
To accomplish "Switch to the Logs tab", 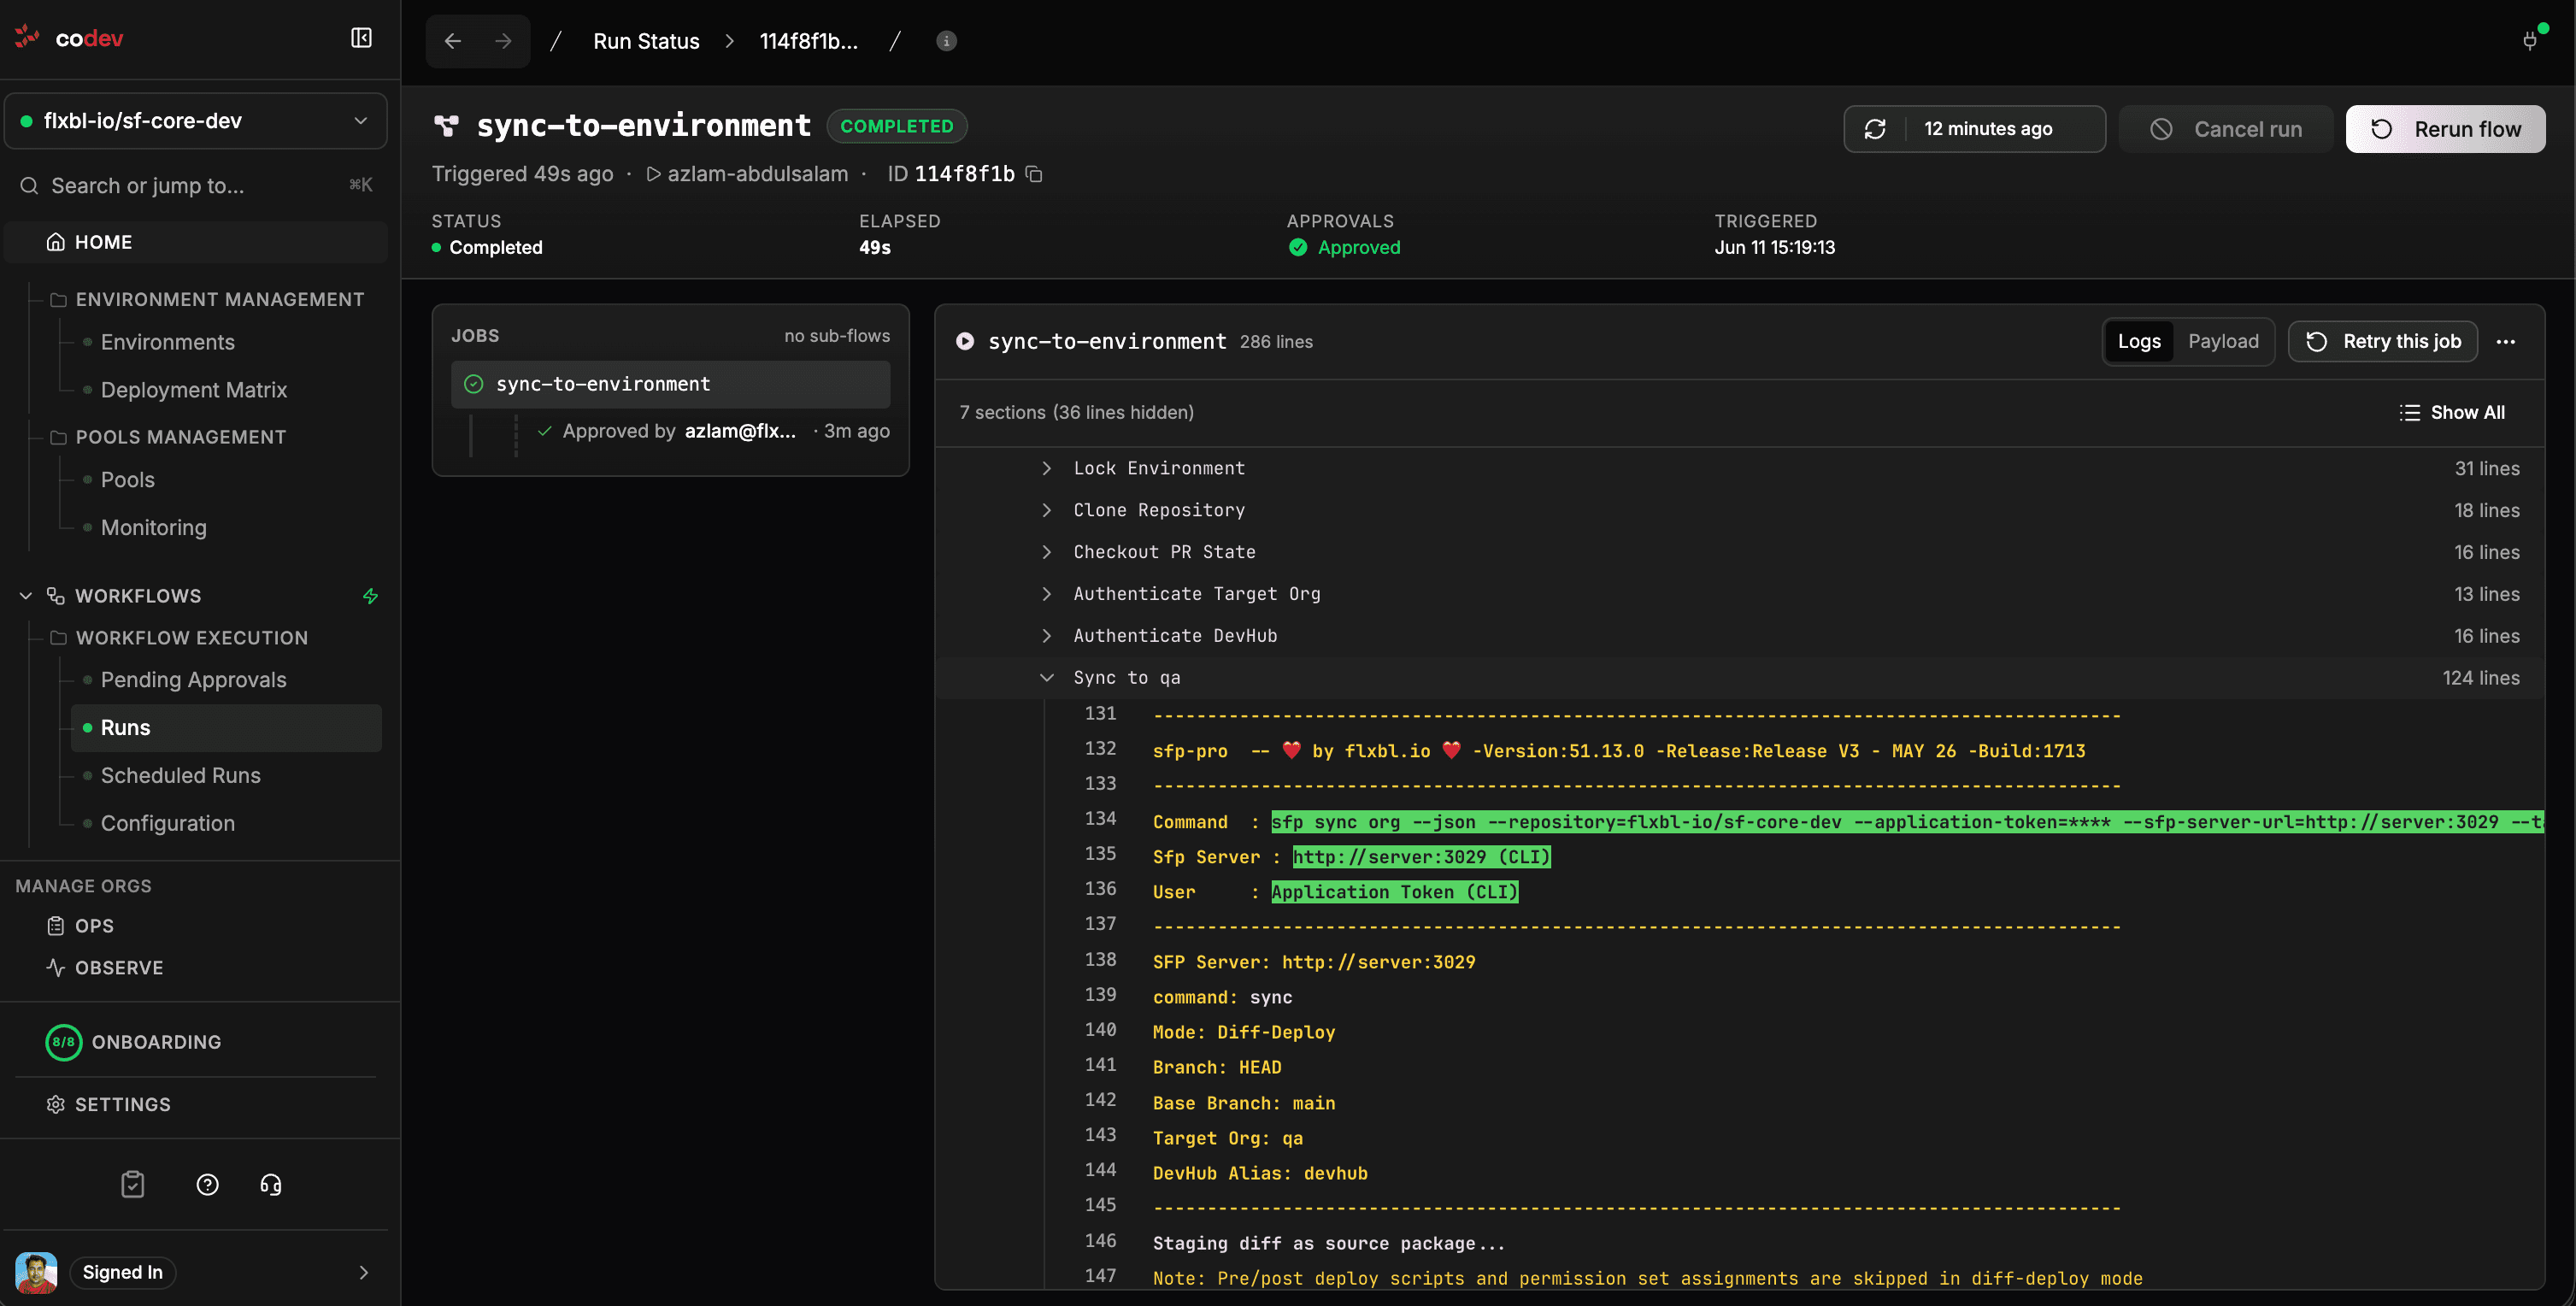I will (2139, 342).
